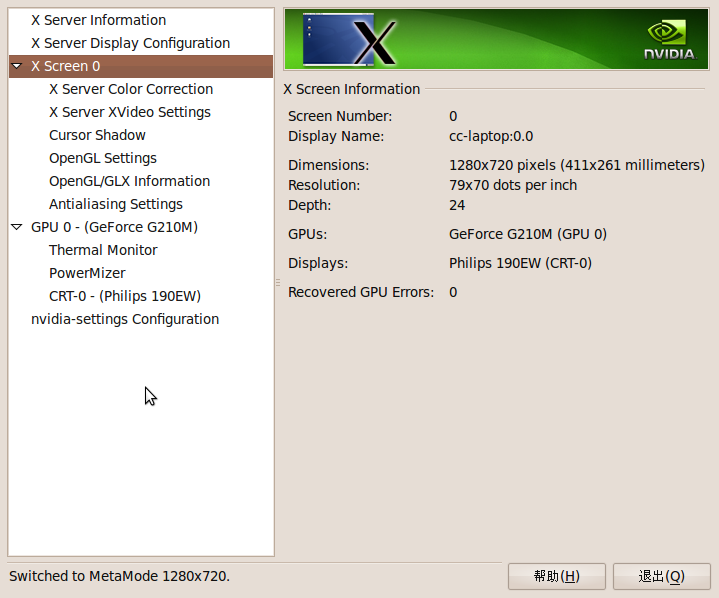Open Thermal Monitor page
This screenshot has height=598, width=719.
coord(103,250)
